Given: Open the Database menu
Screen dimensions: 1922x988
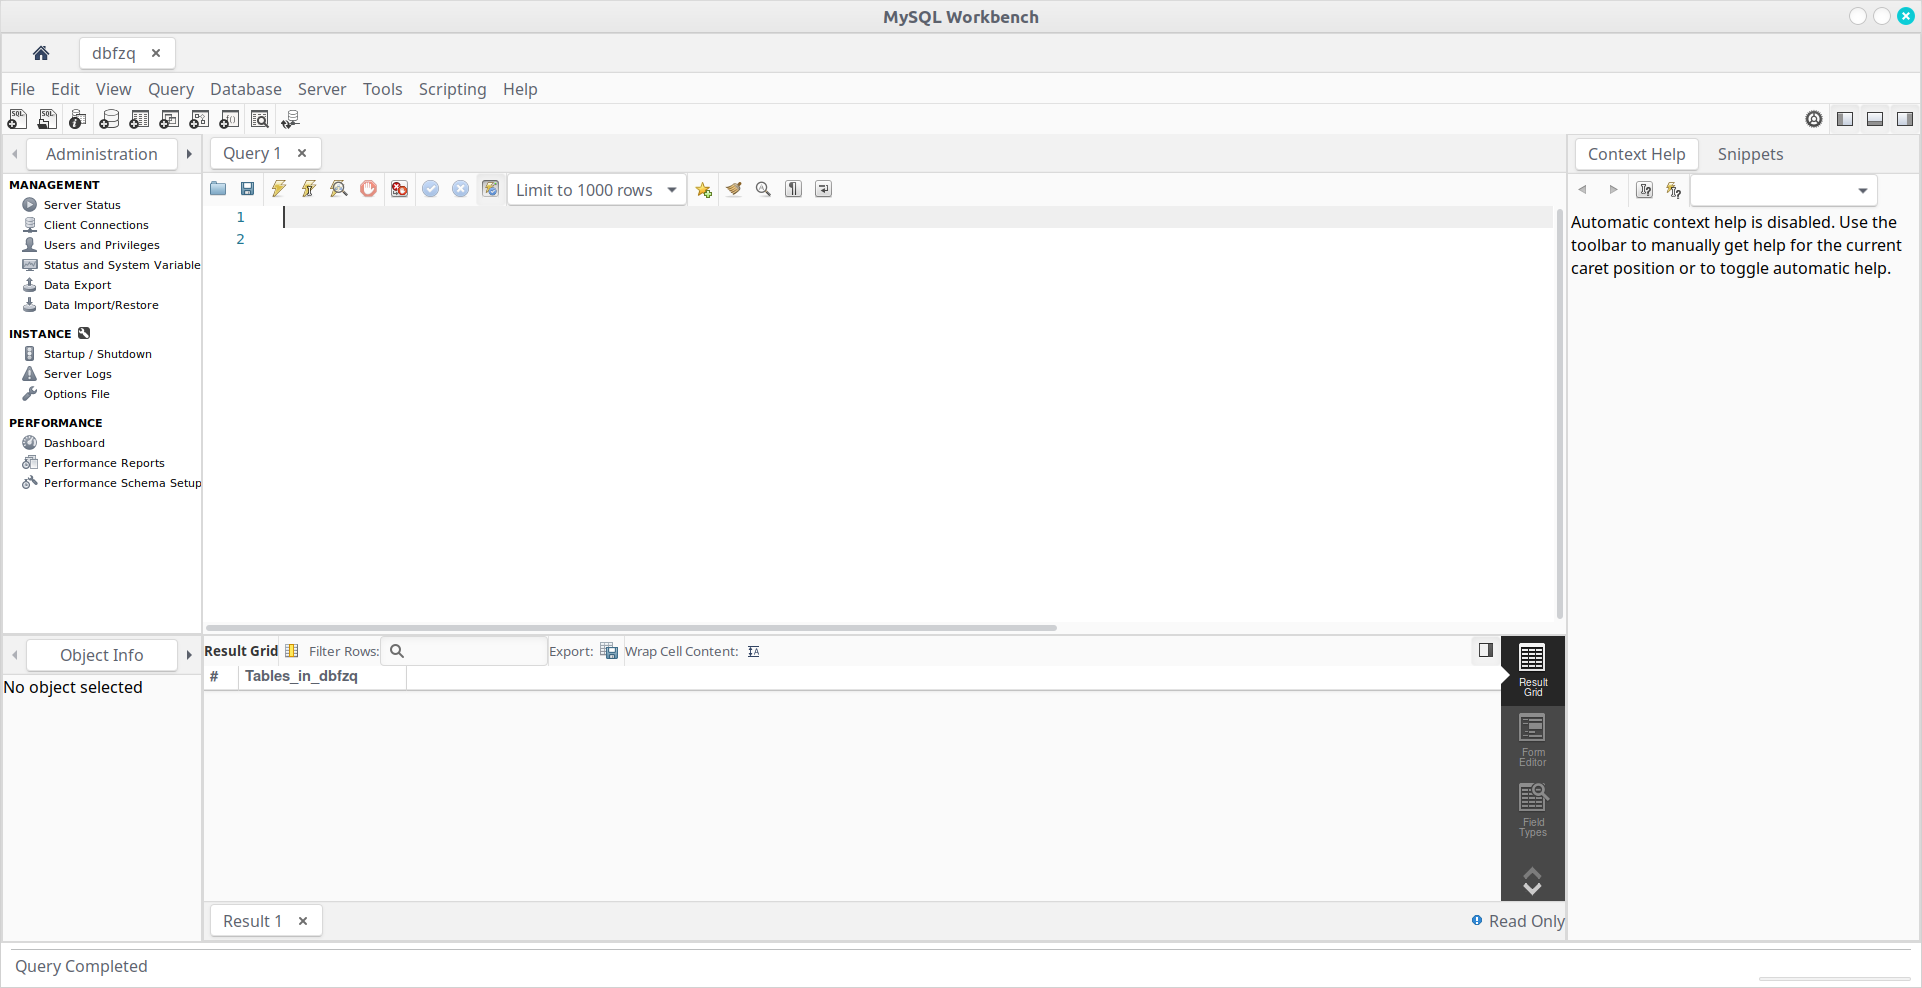Looking at the screenshot, I should click(x=246, y=89).
